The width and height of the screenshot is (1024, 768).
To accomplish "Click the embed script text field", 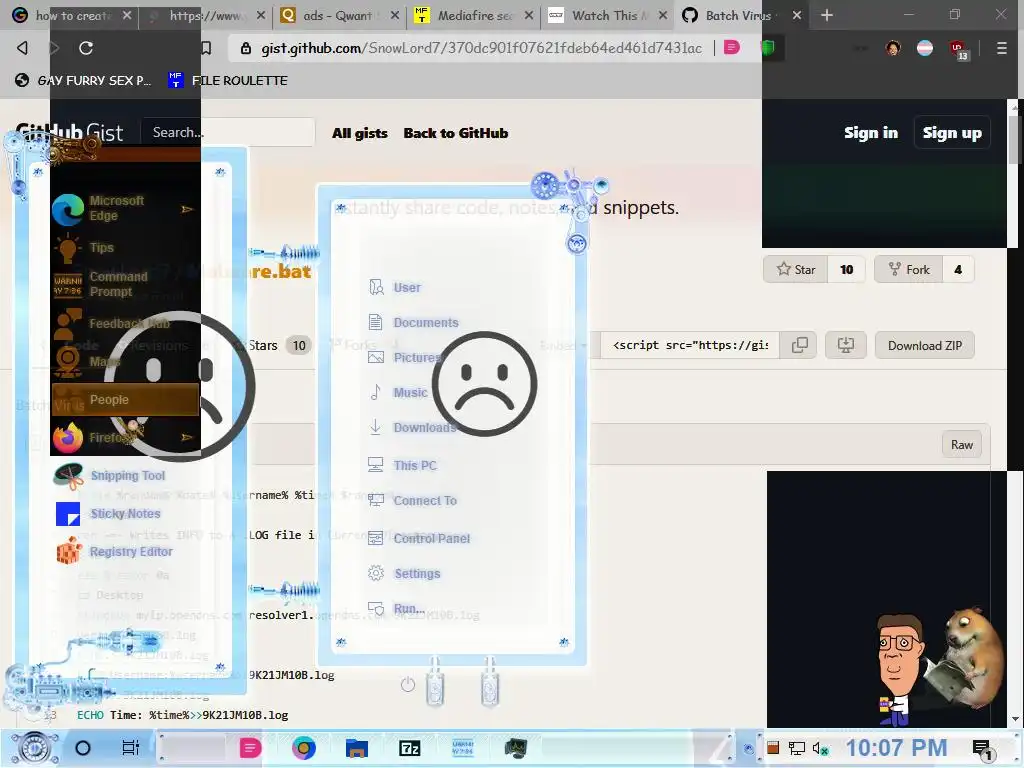I will [690, 345].
